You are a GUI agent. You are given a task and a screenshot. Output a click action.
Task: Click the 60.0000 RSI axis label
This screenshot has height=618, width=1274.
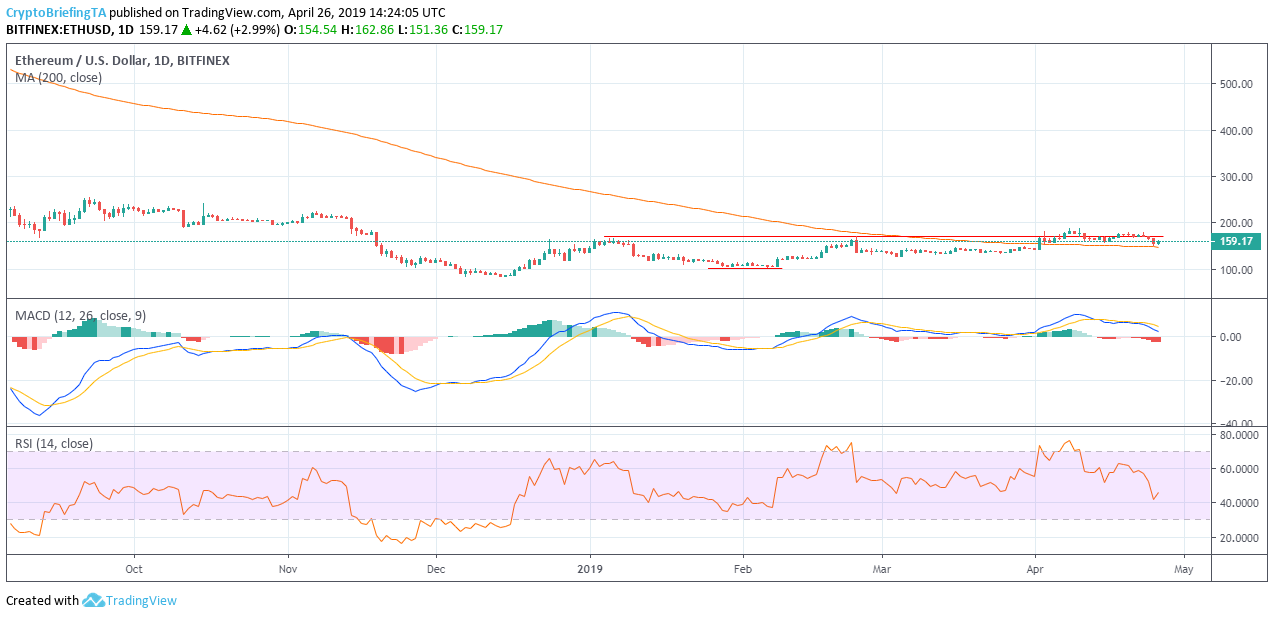1238,469
